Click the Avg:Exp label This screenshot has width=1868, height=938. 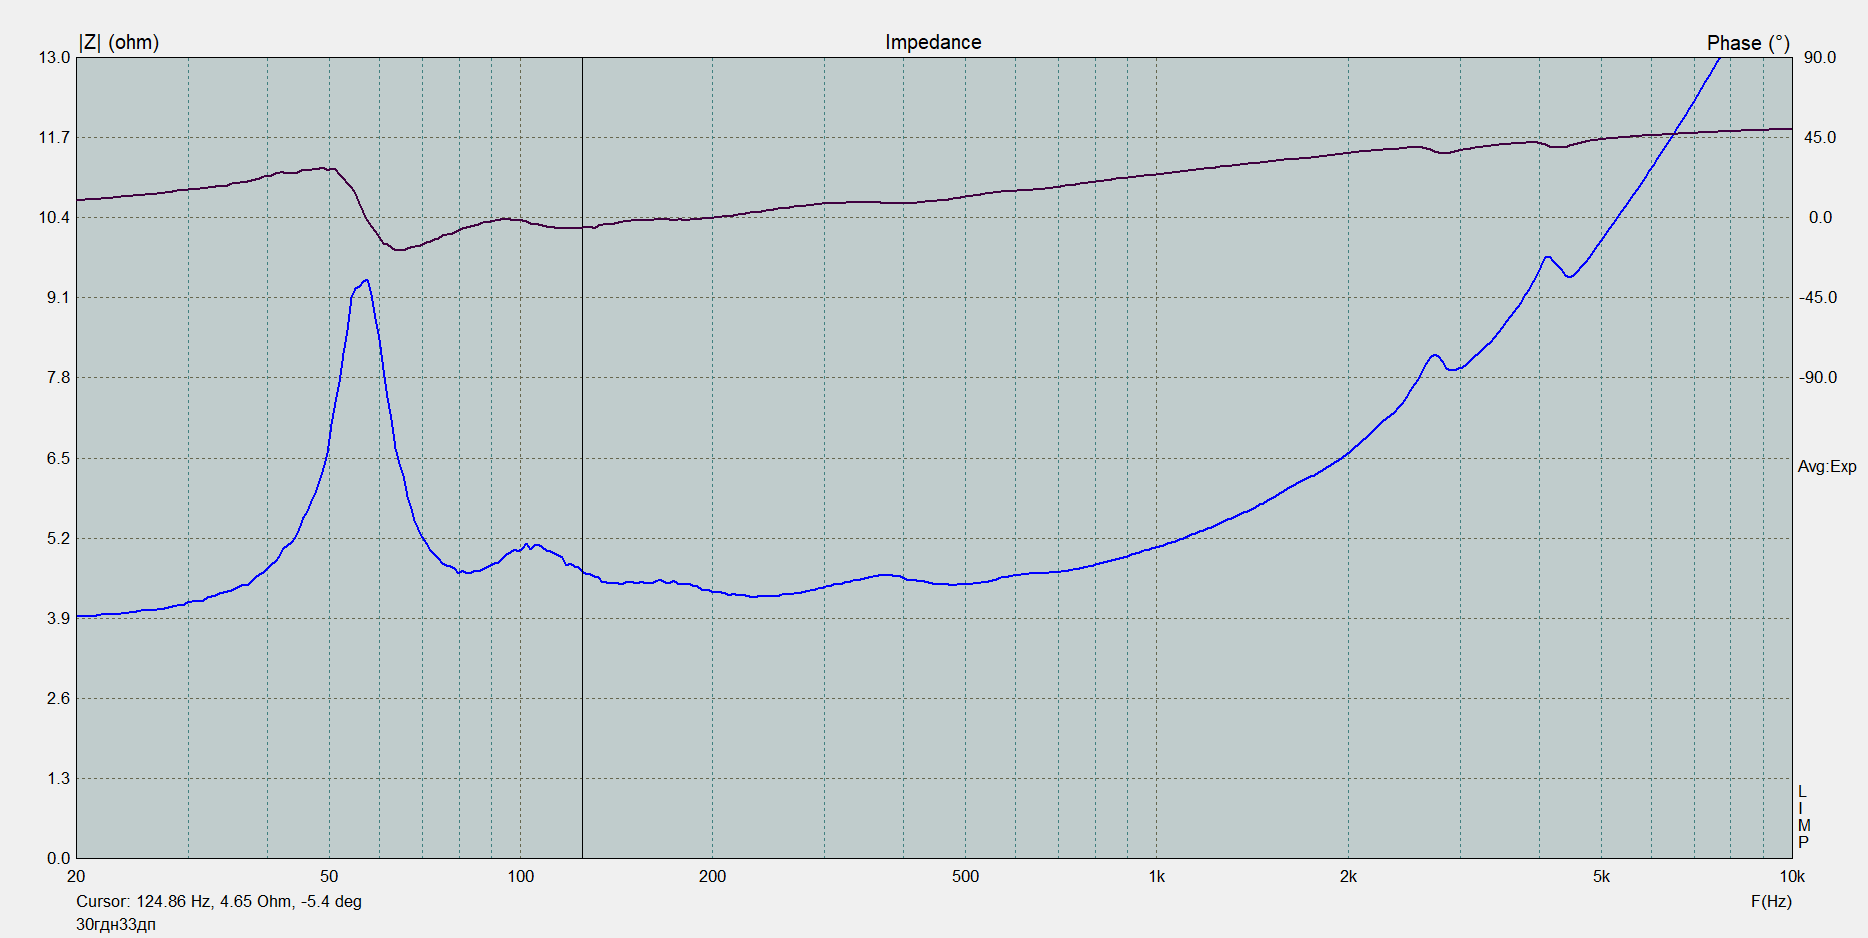coord(1827,466)
